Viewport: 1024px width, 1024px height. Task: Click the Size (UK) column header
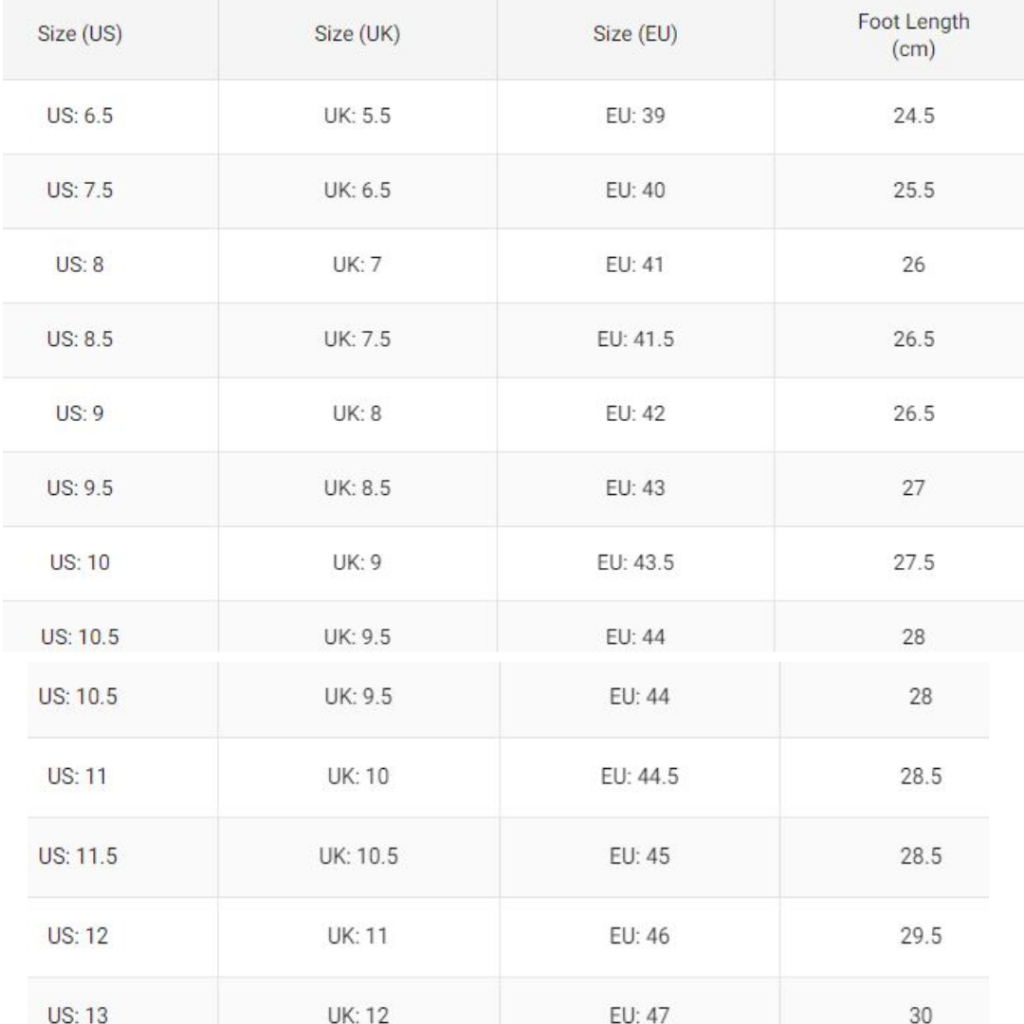click(357, 34)
